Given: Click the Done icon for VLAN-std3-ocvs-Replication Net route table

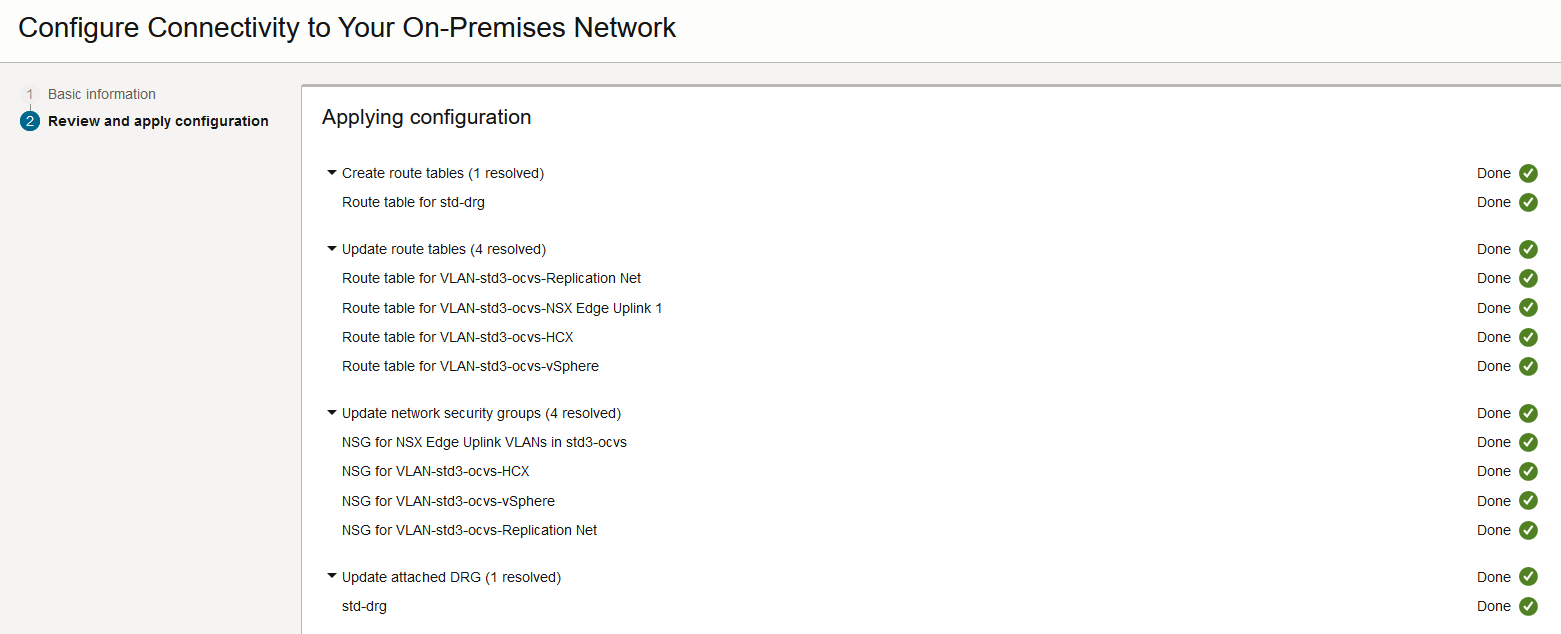Looking at the screenshot, I should 1528,278.
